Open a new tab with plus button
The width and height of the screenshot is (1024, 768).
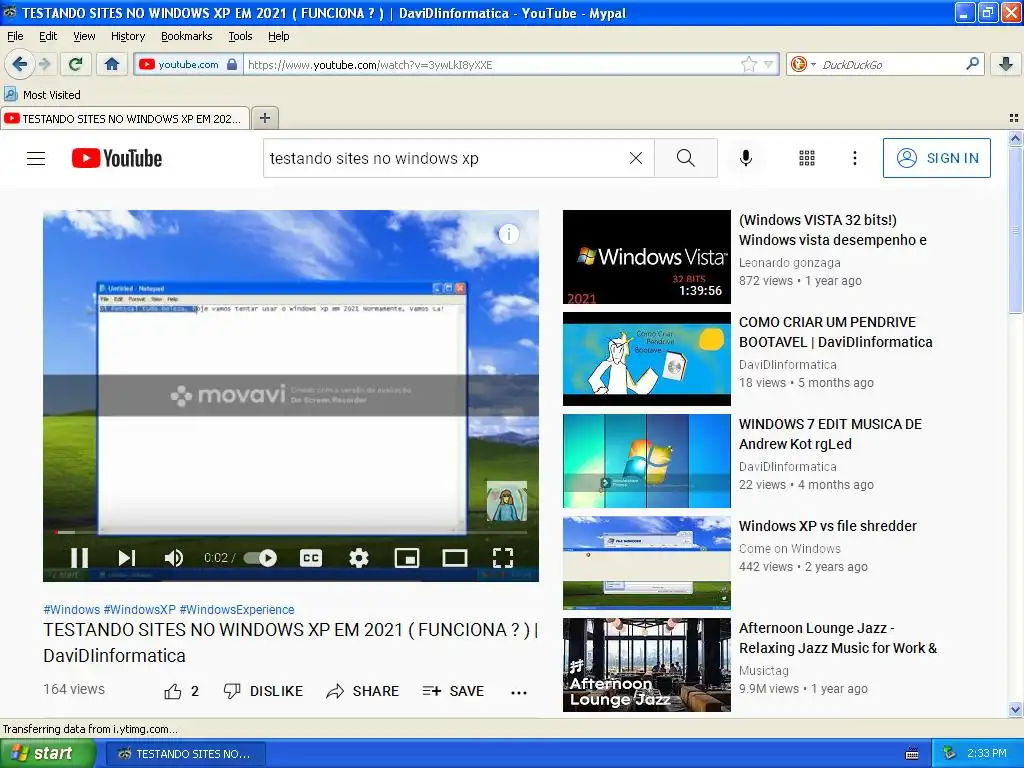coord(264,118)
